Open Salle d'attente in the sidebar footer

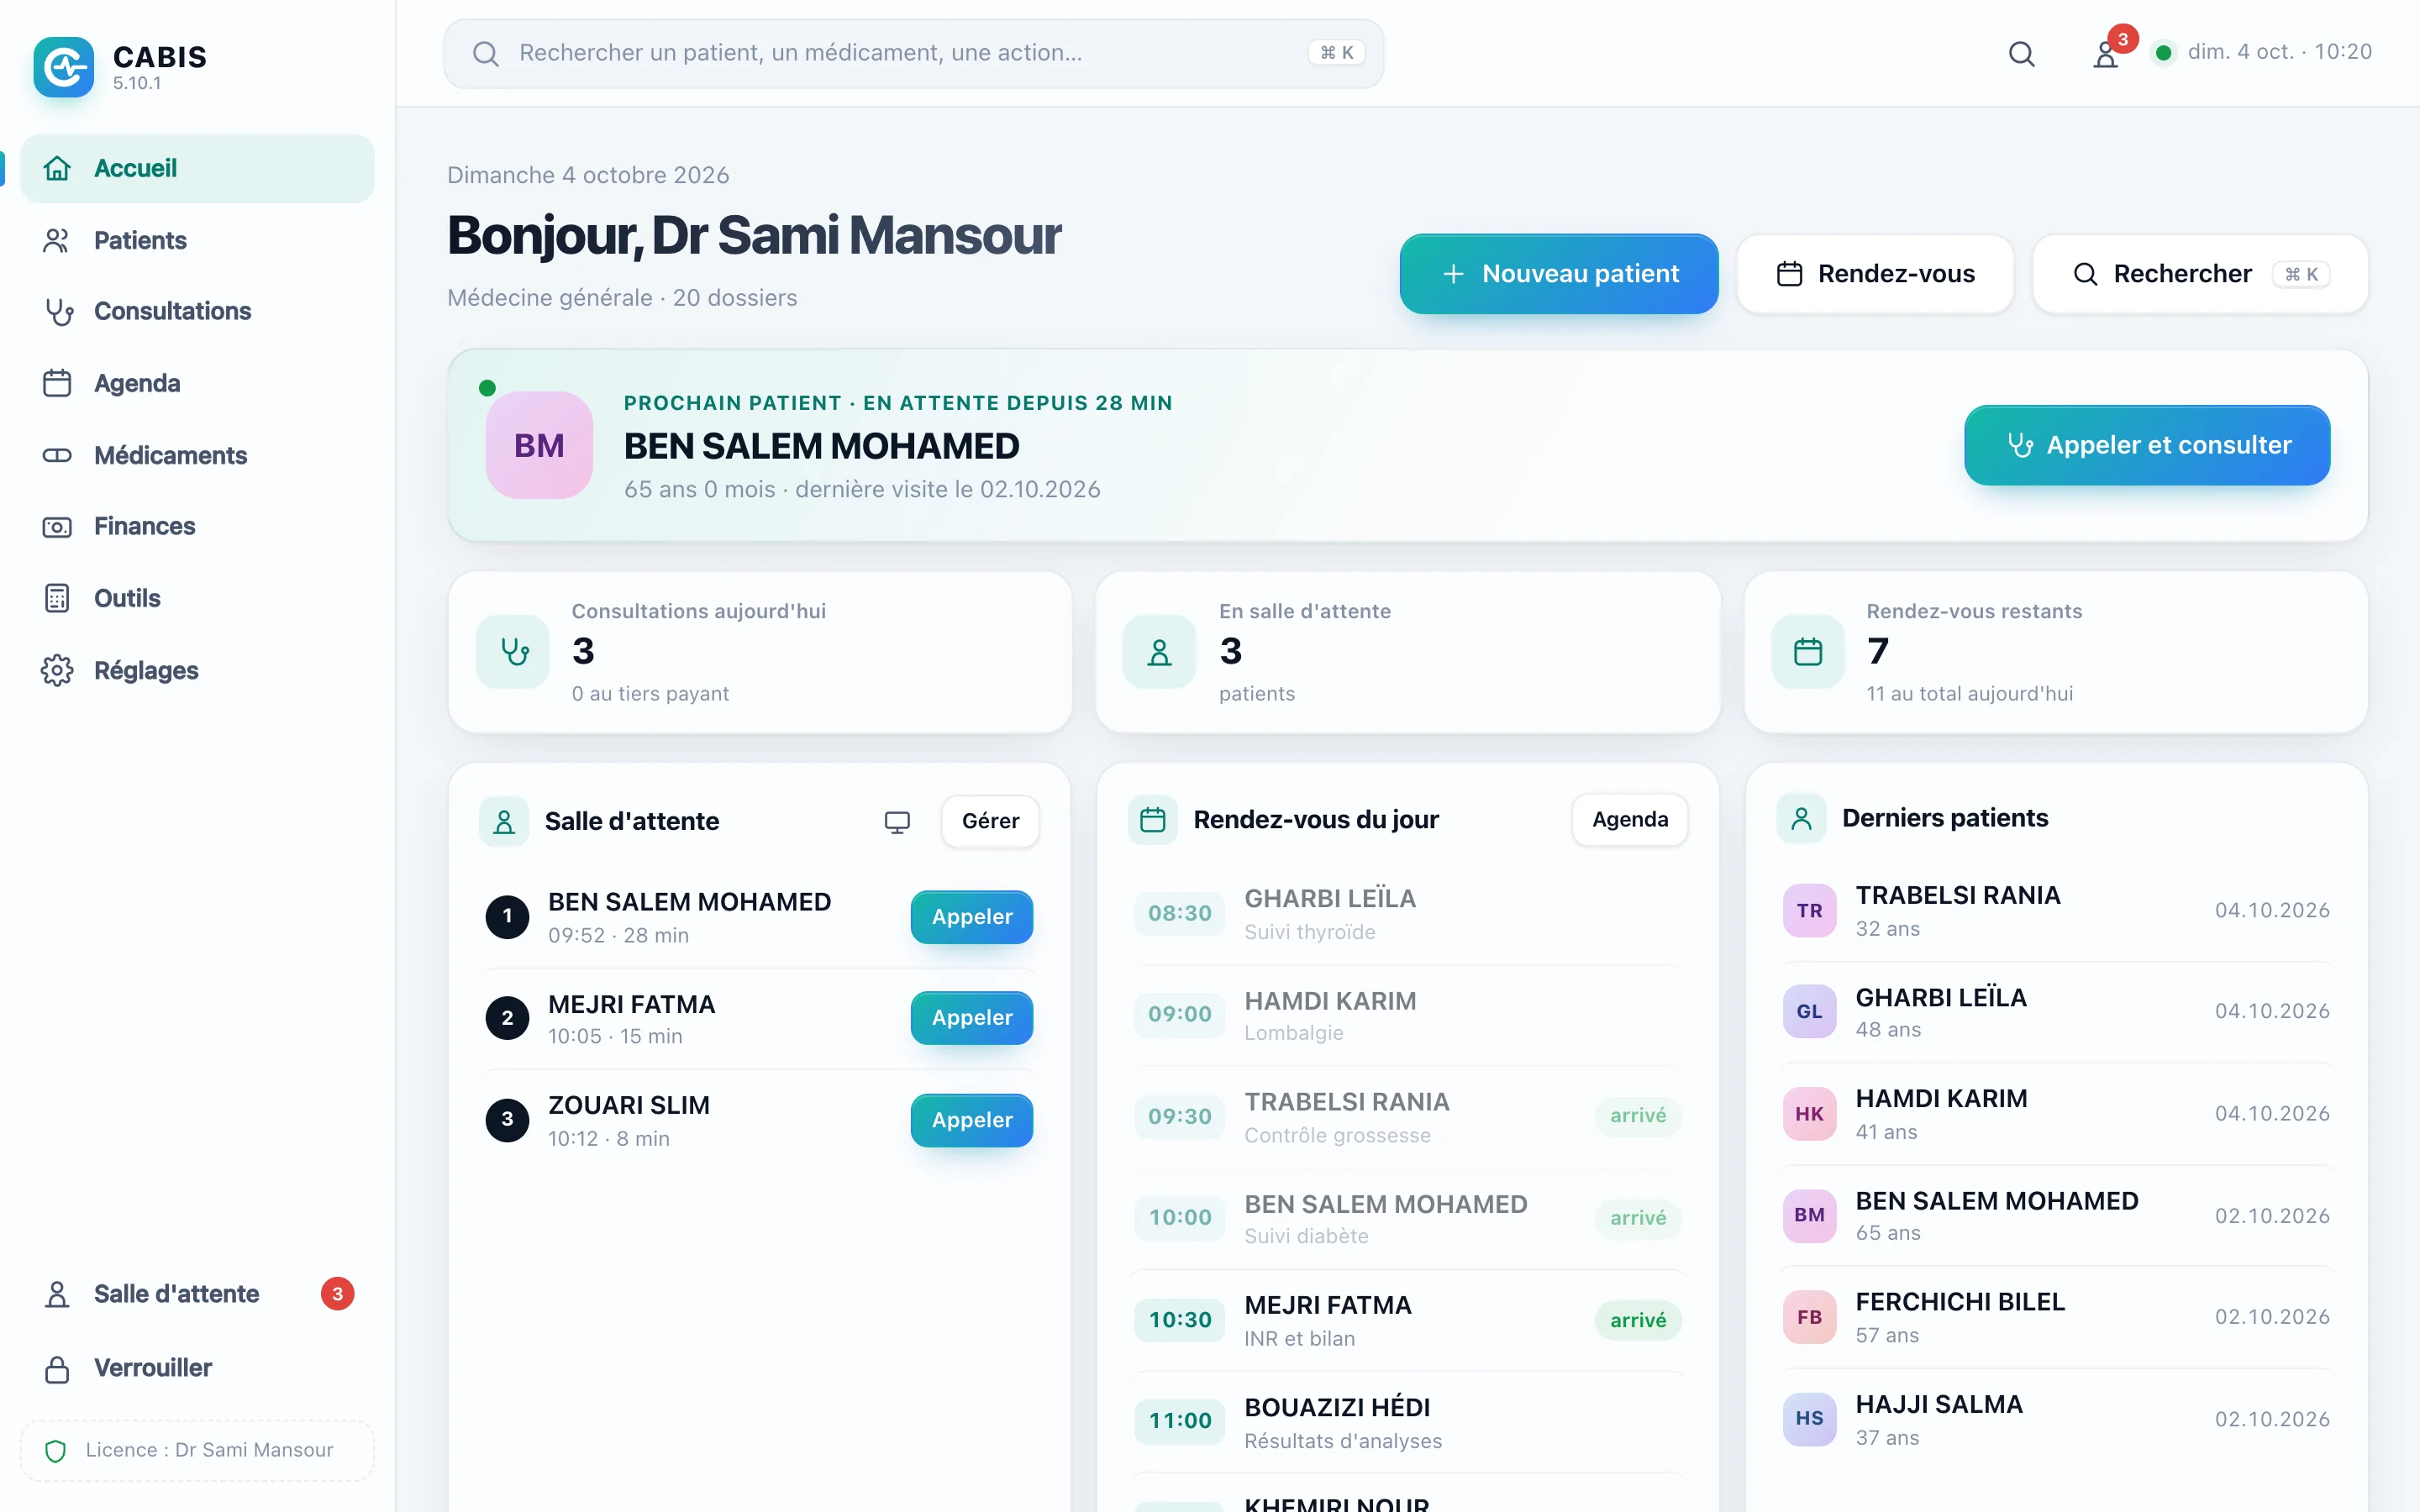coord(197,1294)
